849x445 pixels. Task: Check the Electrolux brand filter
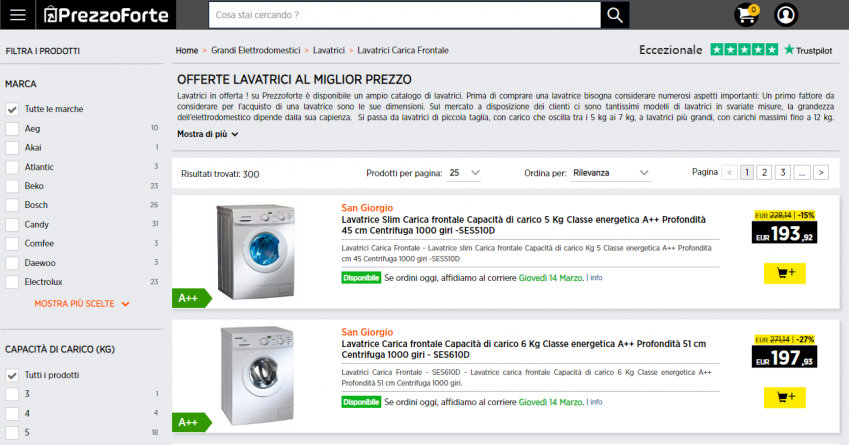click(x=12, y=282)
